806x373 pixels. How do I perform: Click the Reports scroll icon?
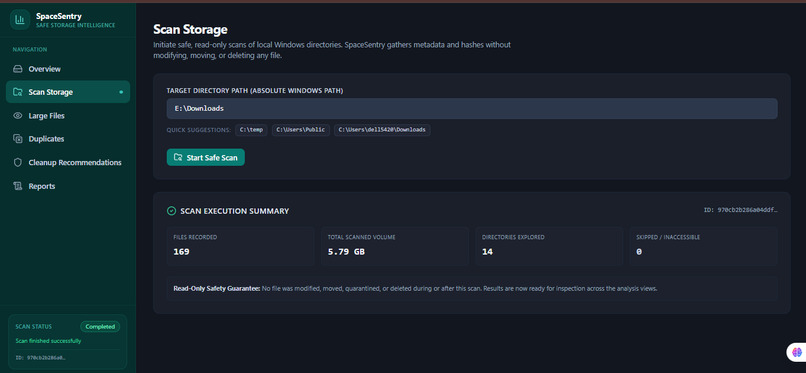point(18,186)
